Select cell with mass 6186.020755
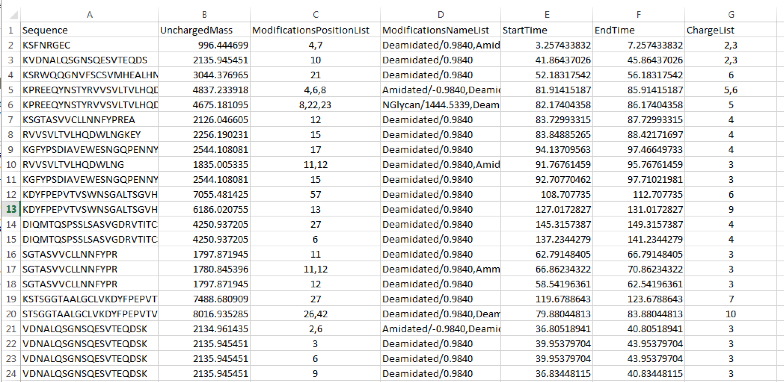The width and height of the screenshot is (784, 382). pos(204,210)
